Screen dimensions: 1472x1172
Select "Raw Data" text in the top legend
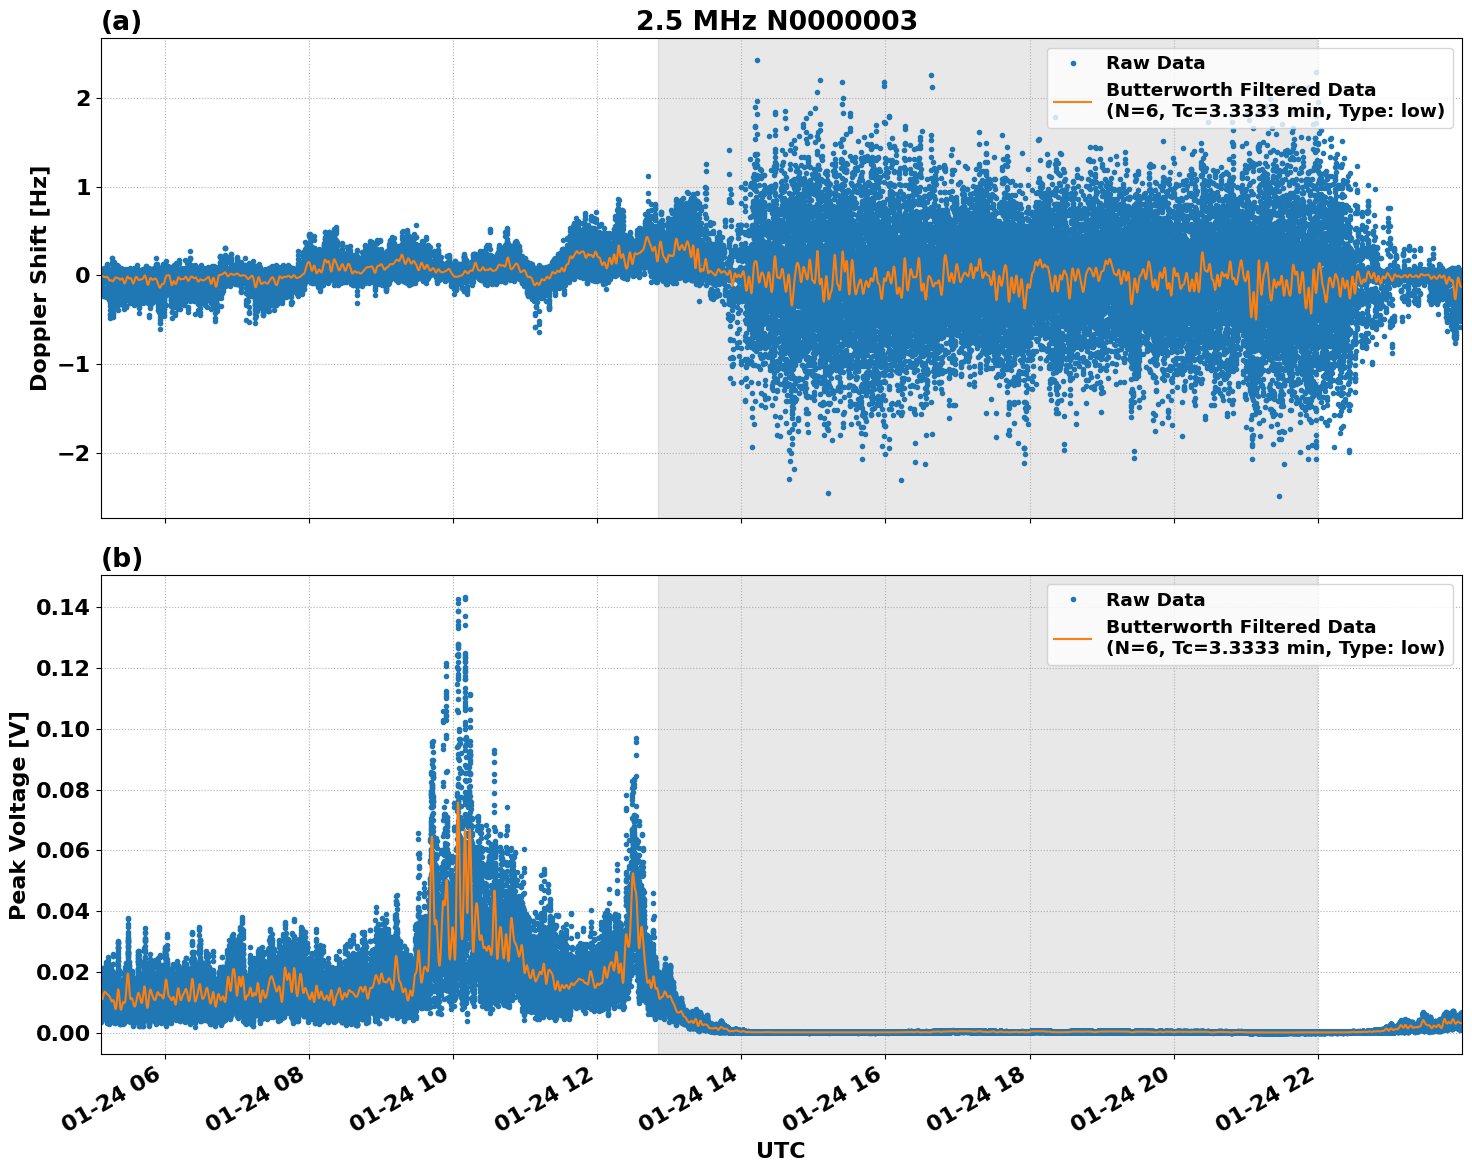tap(1155, 64)
